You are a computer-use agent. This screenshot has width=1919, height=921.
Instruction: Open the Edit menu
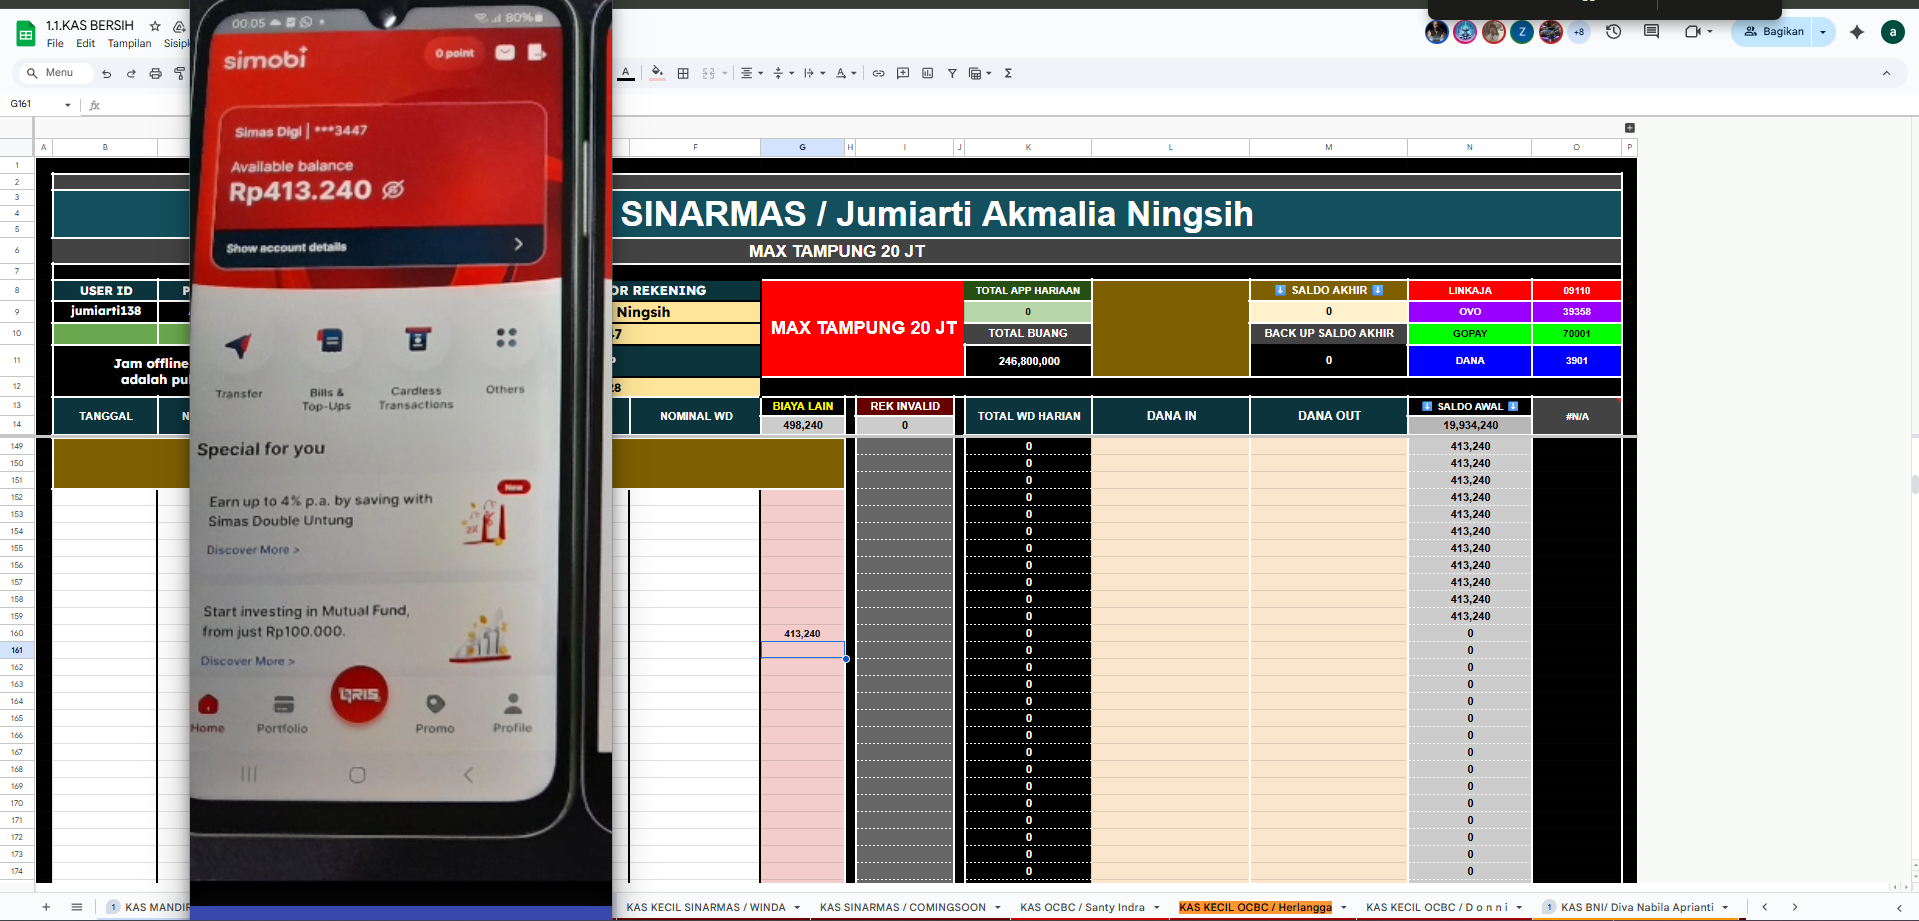tap(86, 43)
